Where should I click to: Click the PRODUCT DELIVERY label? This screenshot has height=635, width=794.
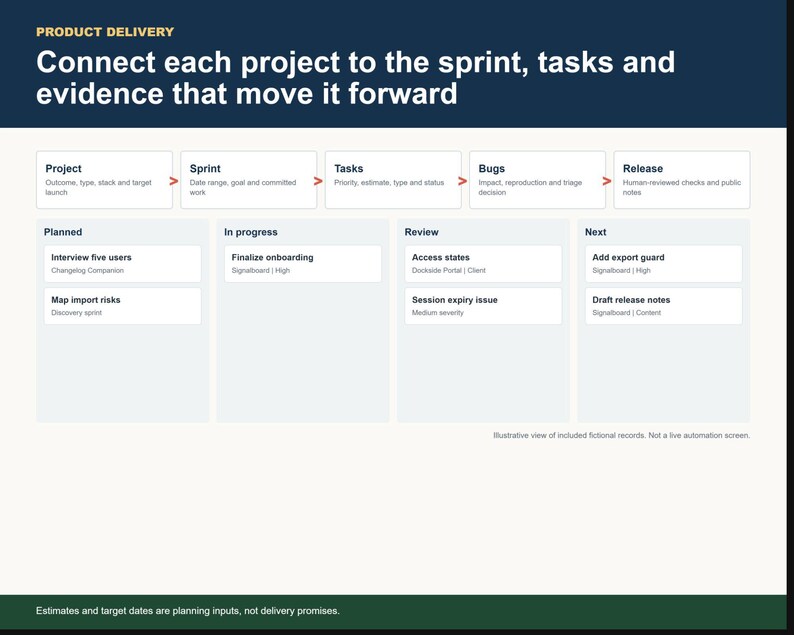pos(105,32)
